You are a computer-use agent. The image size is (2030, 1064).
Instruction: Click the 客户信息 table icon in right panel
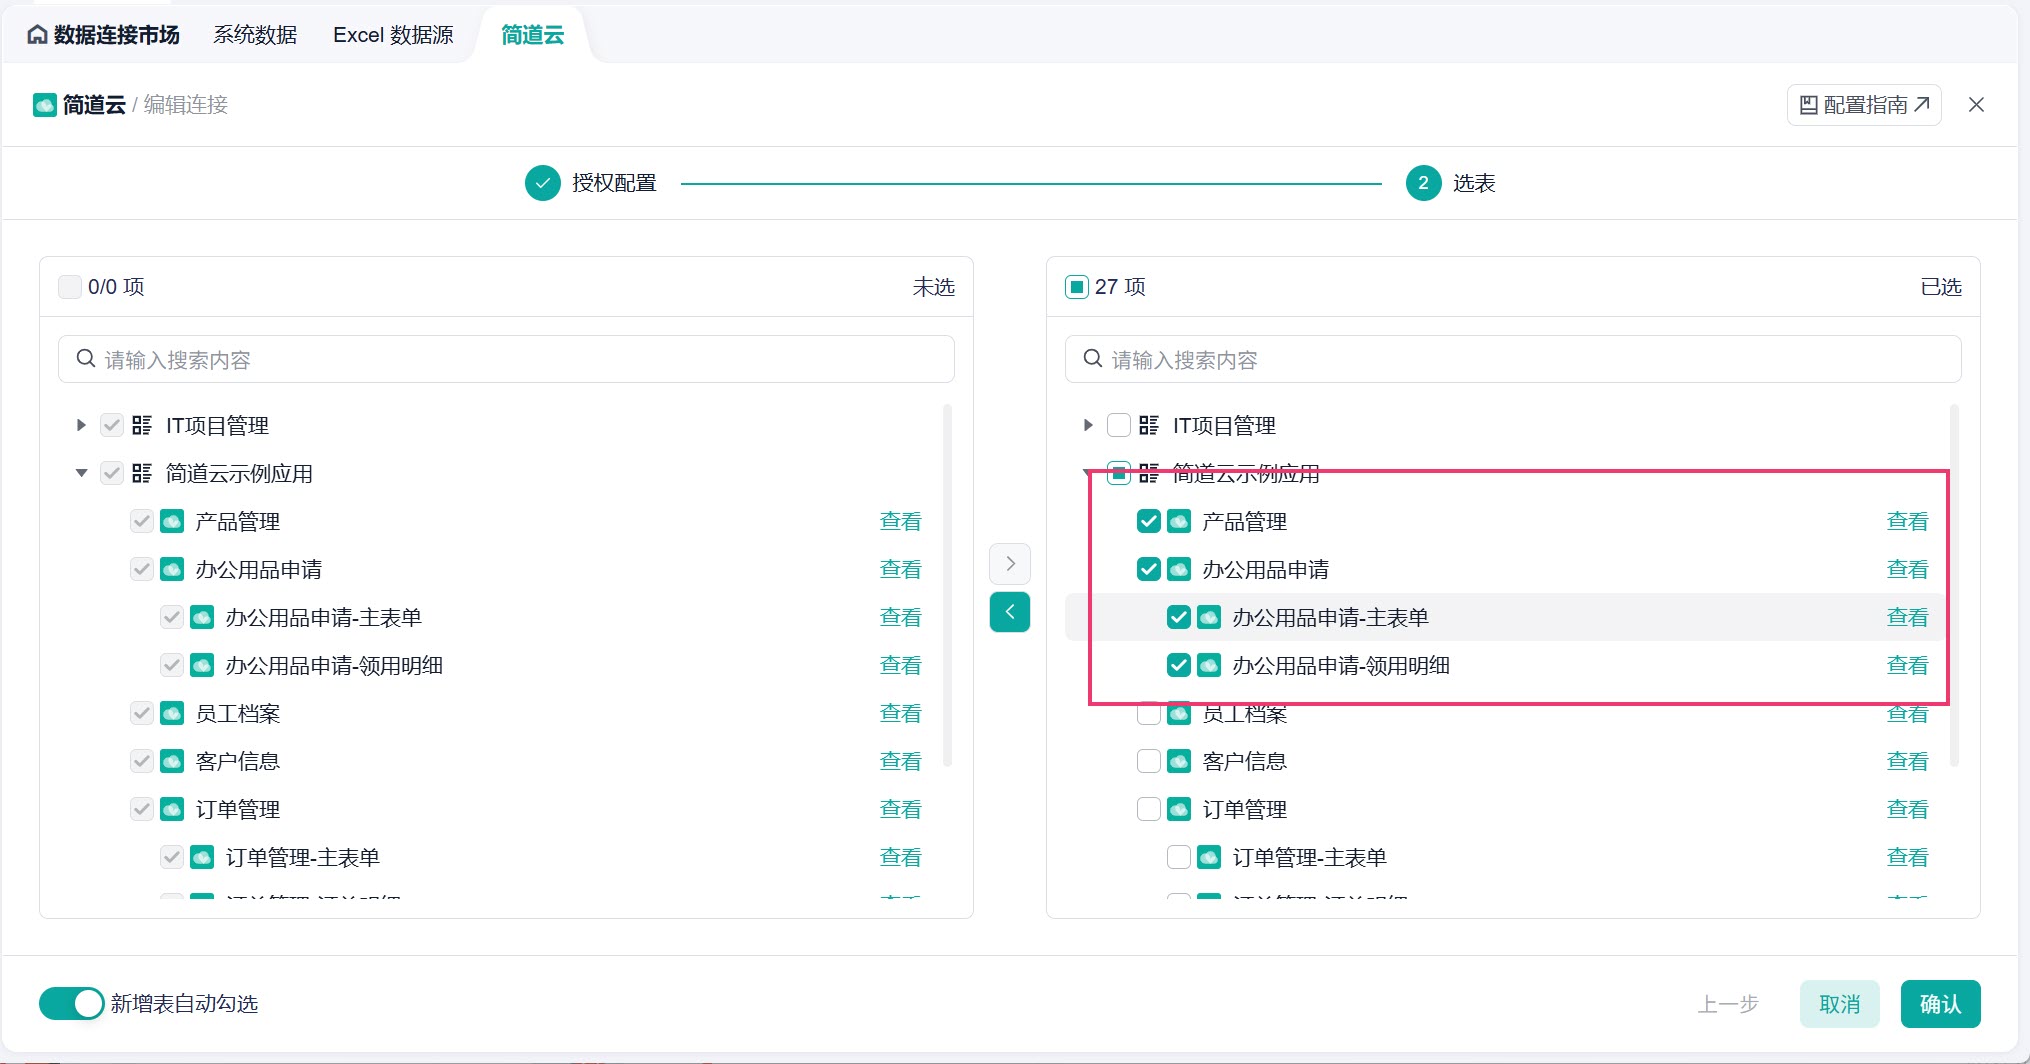click(1179, 761)
